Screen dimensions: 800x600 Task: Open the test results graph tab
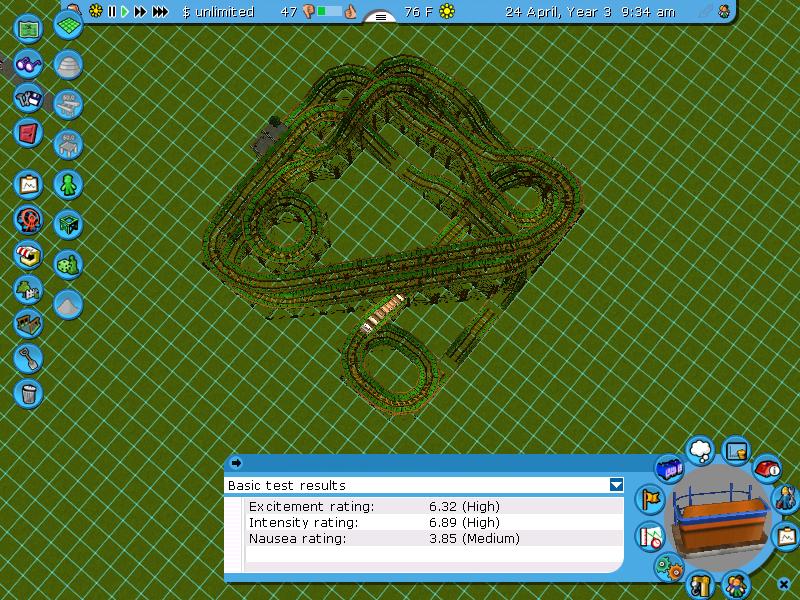pyautogui.click(x=650, y=536)
